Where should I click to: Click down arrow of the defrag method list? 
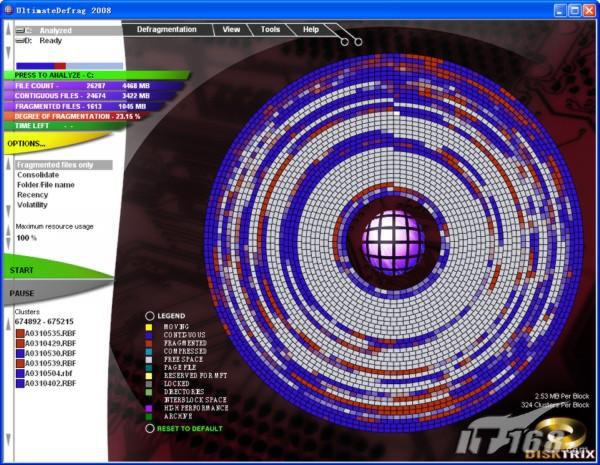coord(8,211)
